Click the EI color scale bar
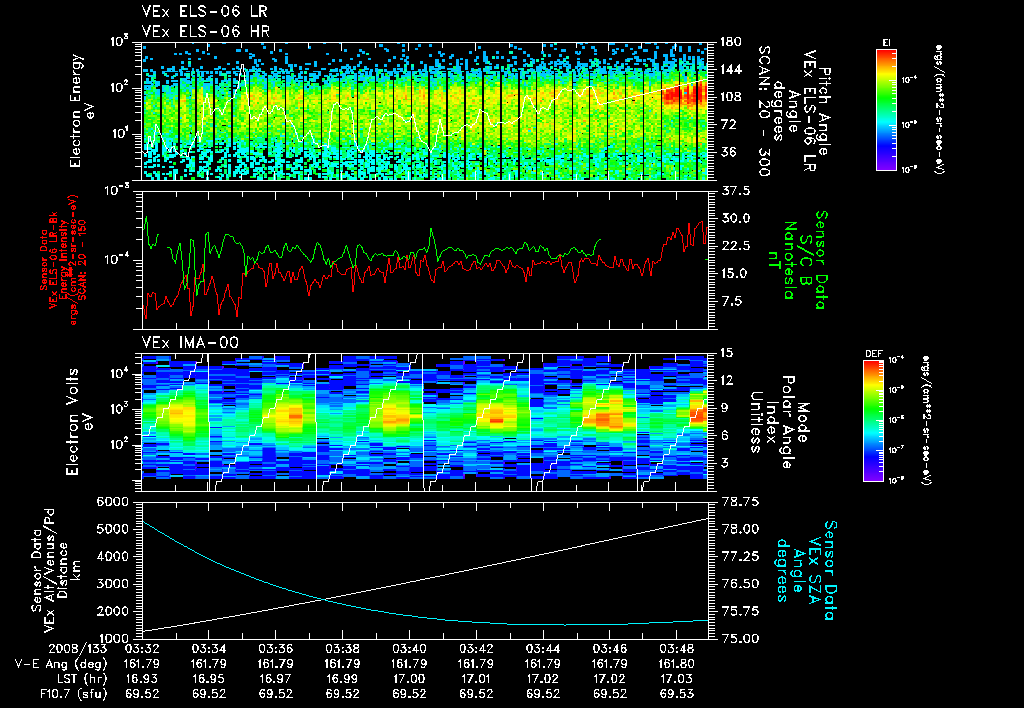The image size is (1024, 708). [886, 109]
